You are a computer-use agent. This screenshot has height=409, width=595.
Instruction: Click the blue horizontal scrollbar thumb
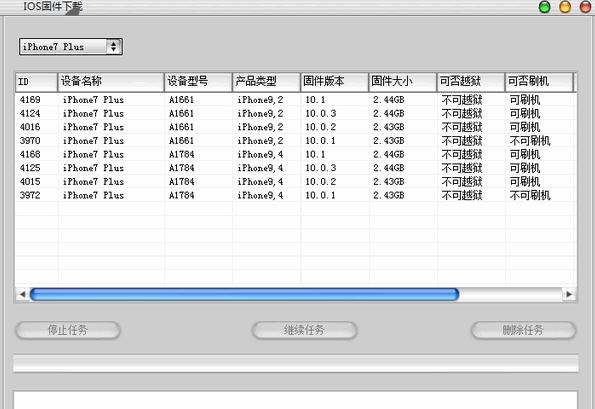(244, 294)
